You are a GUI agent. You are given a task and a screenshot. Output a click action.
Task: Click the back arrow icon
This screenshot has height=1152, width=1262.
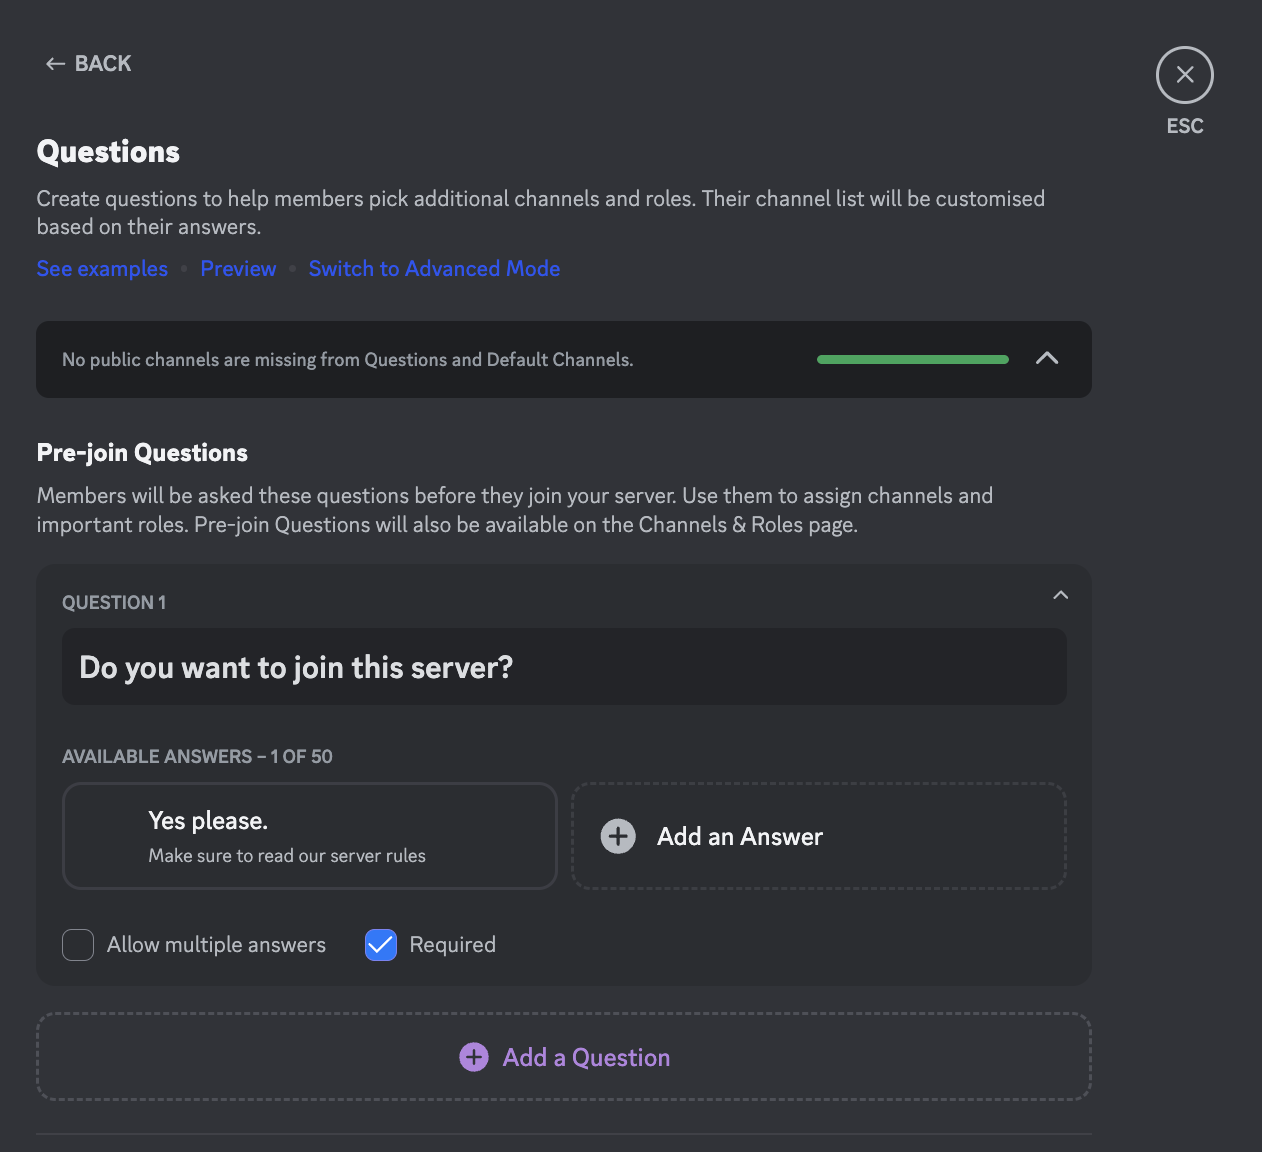55,64
